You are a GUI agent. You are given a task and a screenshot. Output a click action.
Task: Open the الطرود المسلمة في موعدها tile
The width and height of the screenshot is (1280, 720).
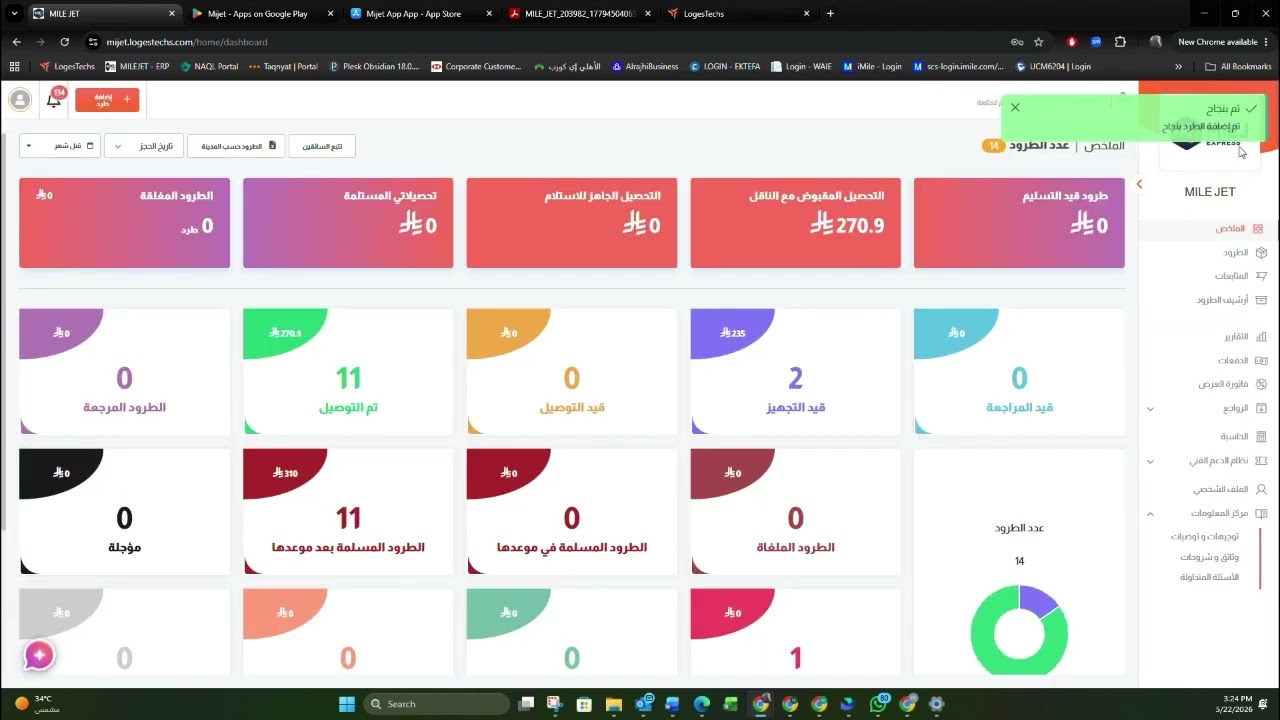(x=572, y=512)
